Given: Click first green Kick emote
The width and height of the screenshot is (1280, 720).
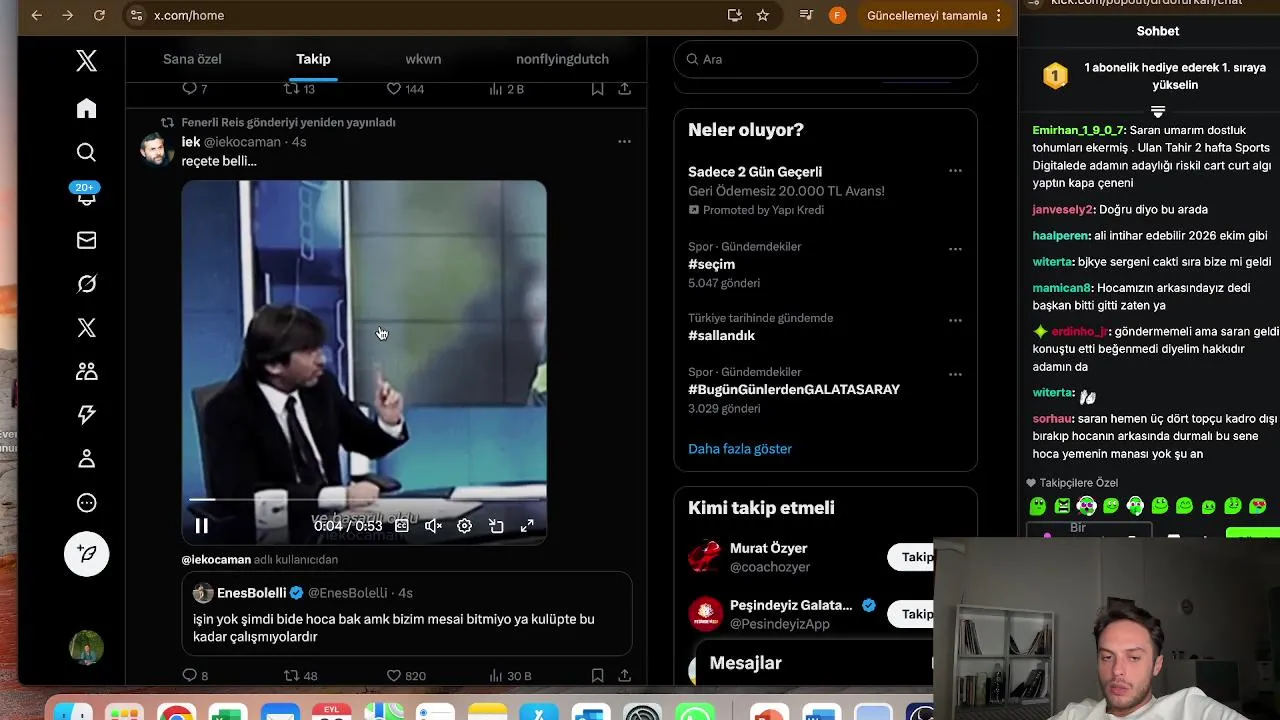Looking at the screenshot, I should tap(1038, 506).
